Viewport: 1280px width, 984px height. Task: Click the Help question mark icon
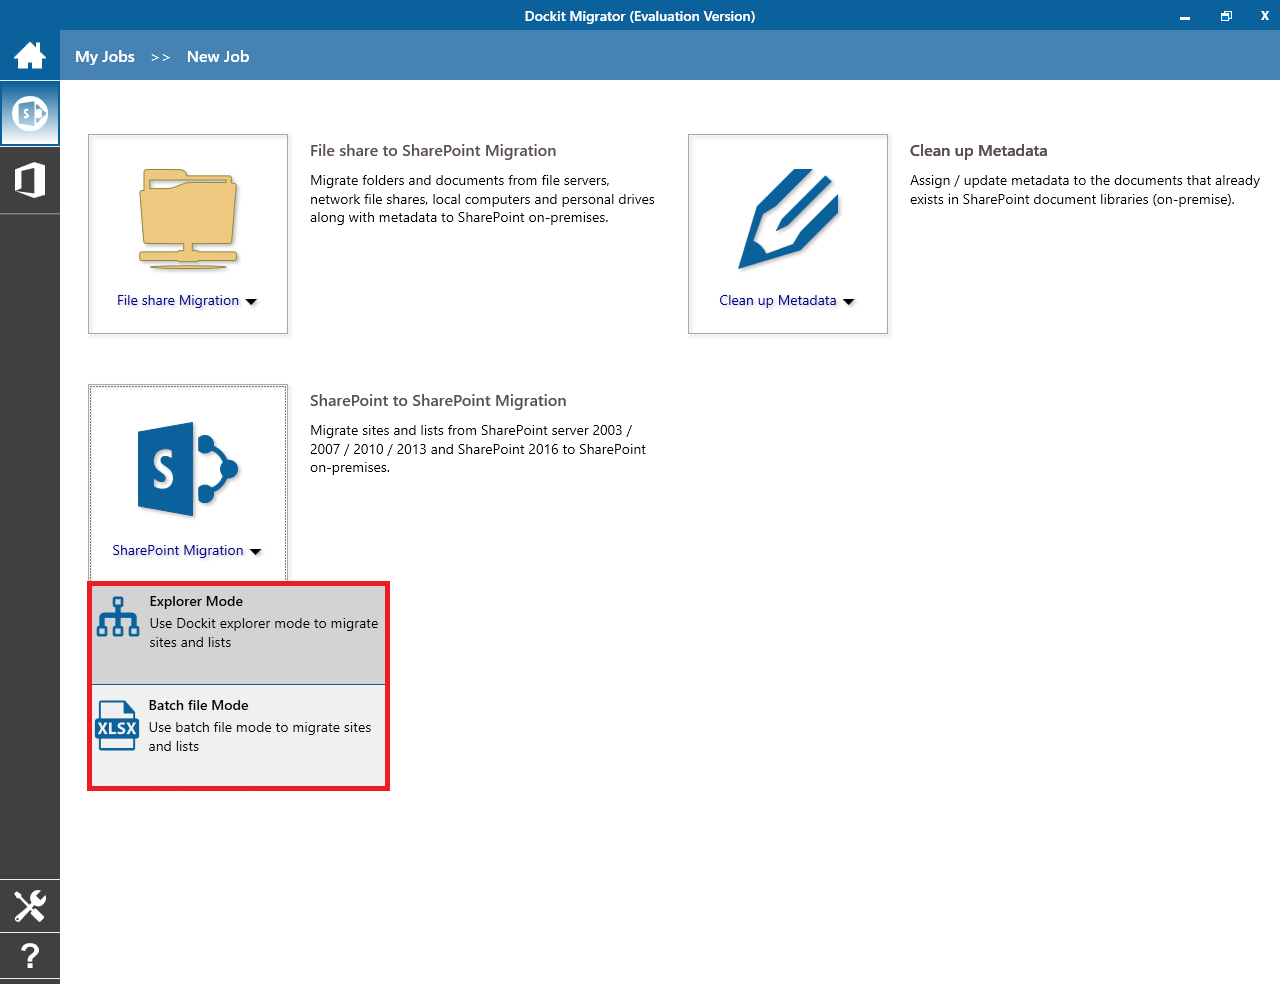(x=30, y=956)
